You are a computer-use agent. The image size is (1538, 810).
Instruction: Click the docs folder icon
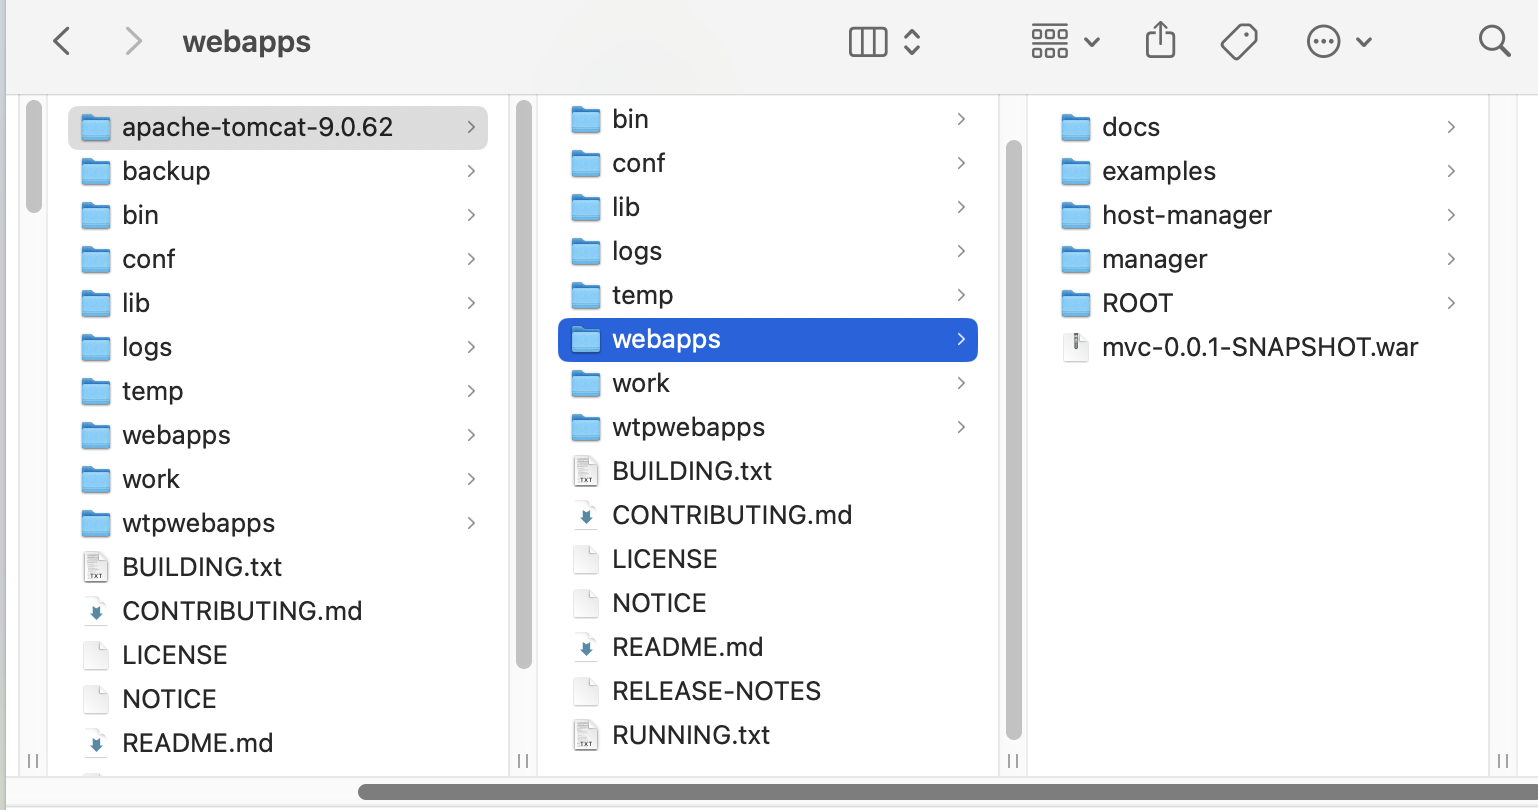1076,127
